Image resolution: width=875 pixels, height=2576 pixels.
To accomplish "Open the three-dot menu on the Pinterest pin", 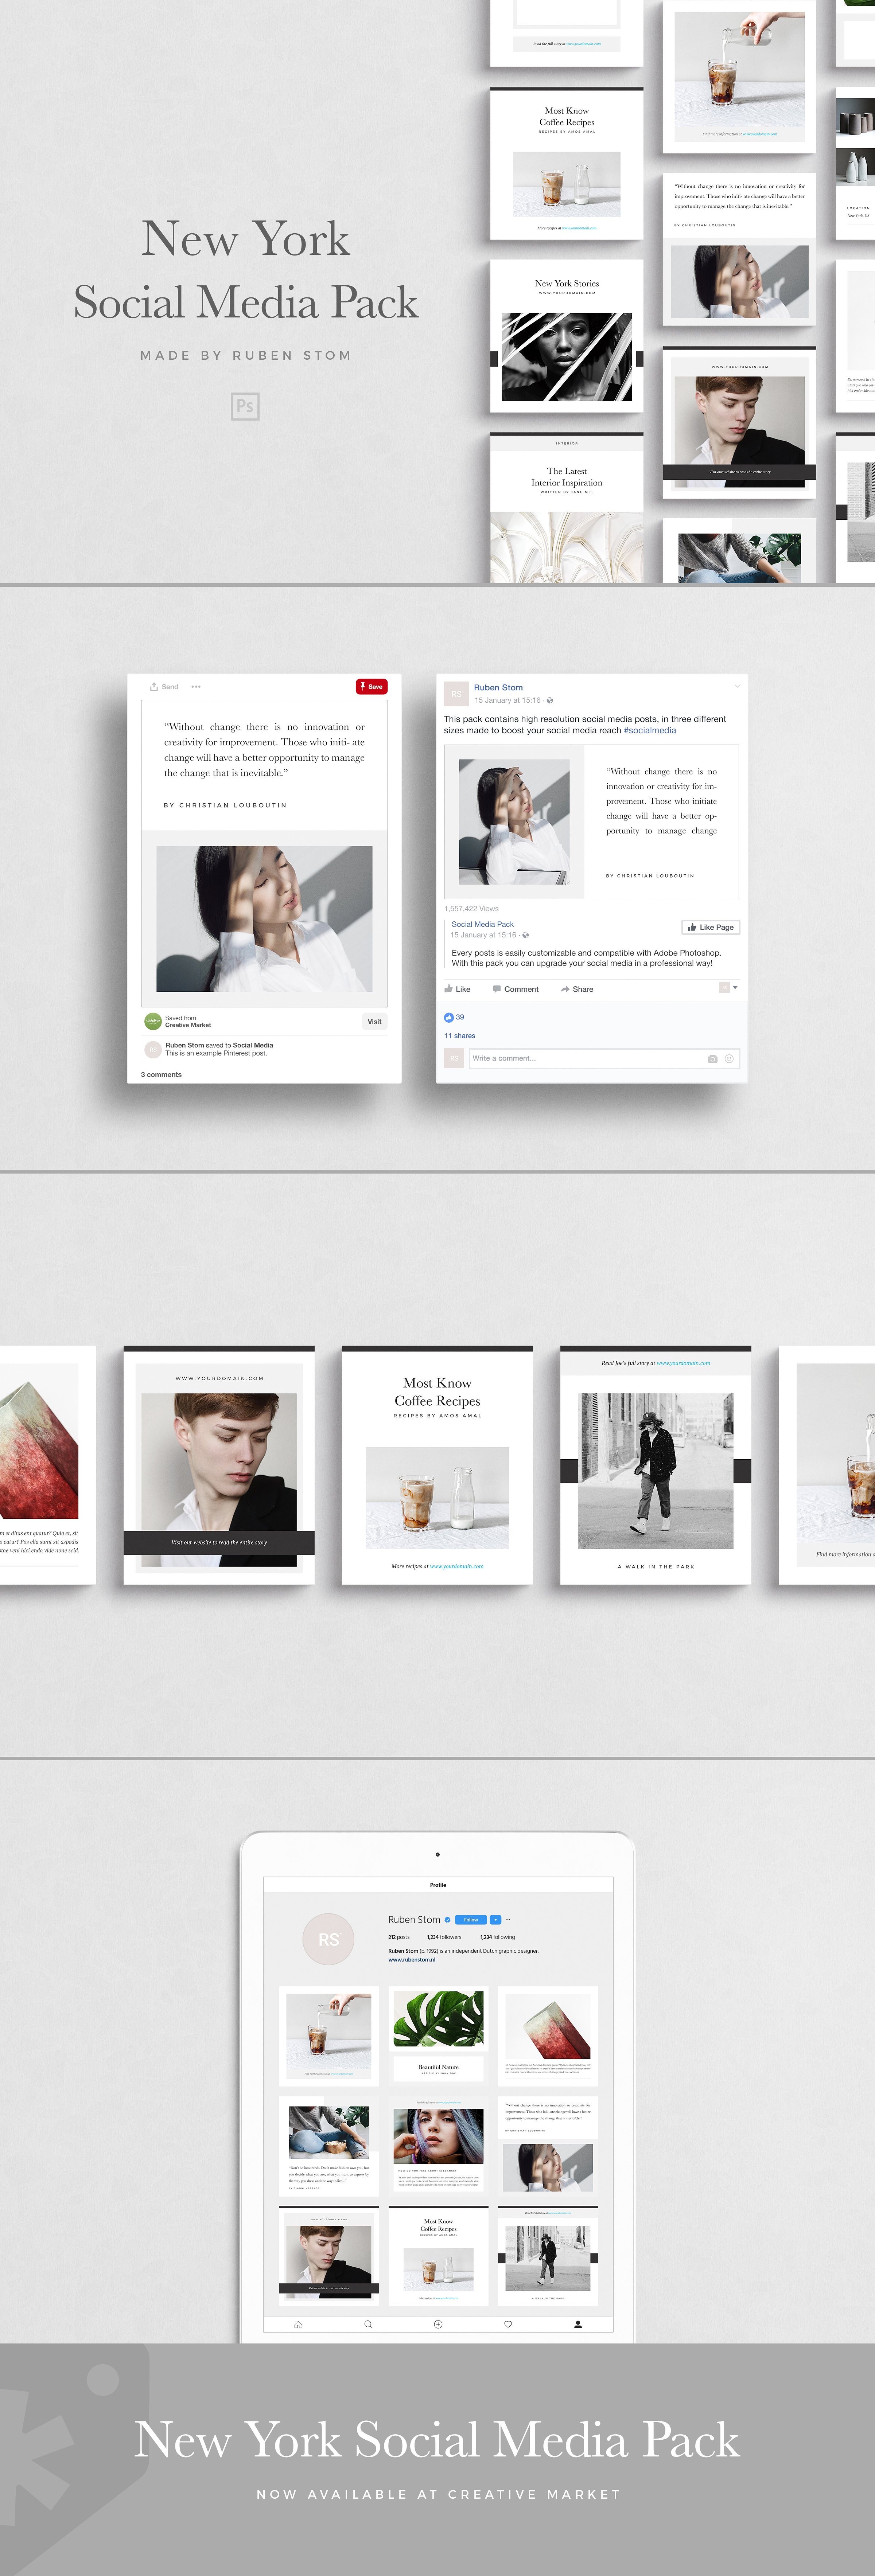I will [x=196, y=687].
